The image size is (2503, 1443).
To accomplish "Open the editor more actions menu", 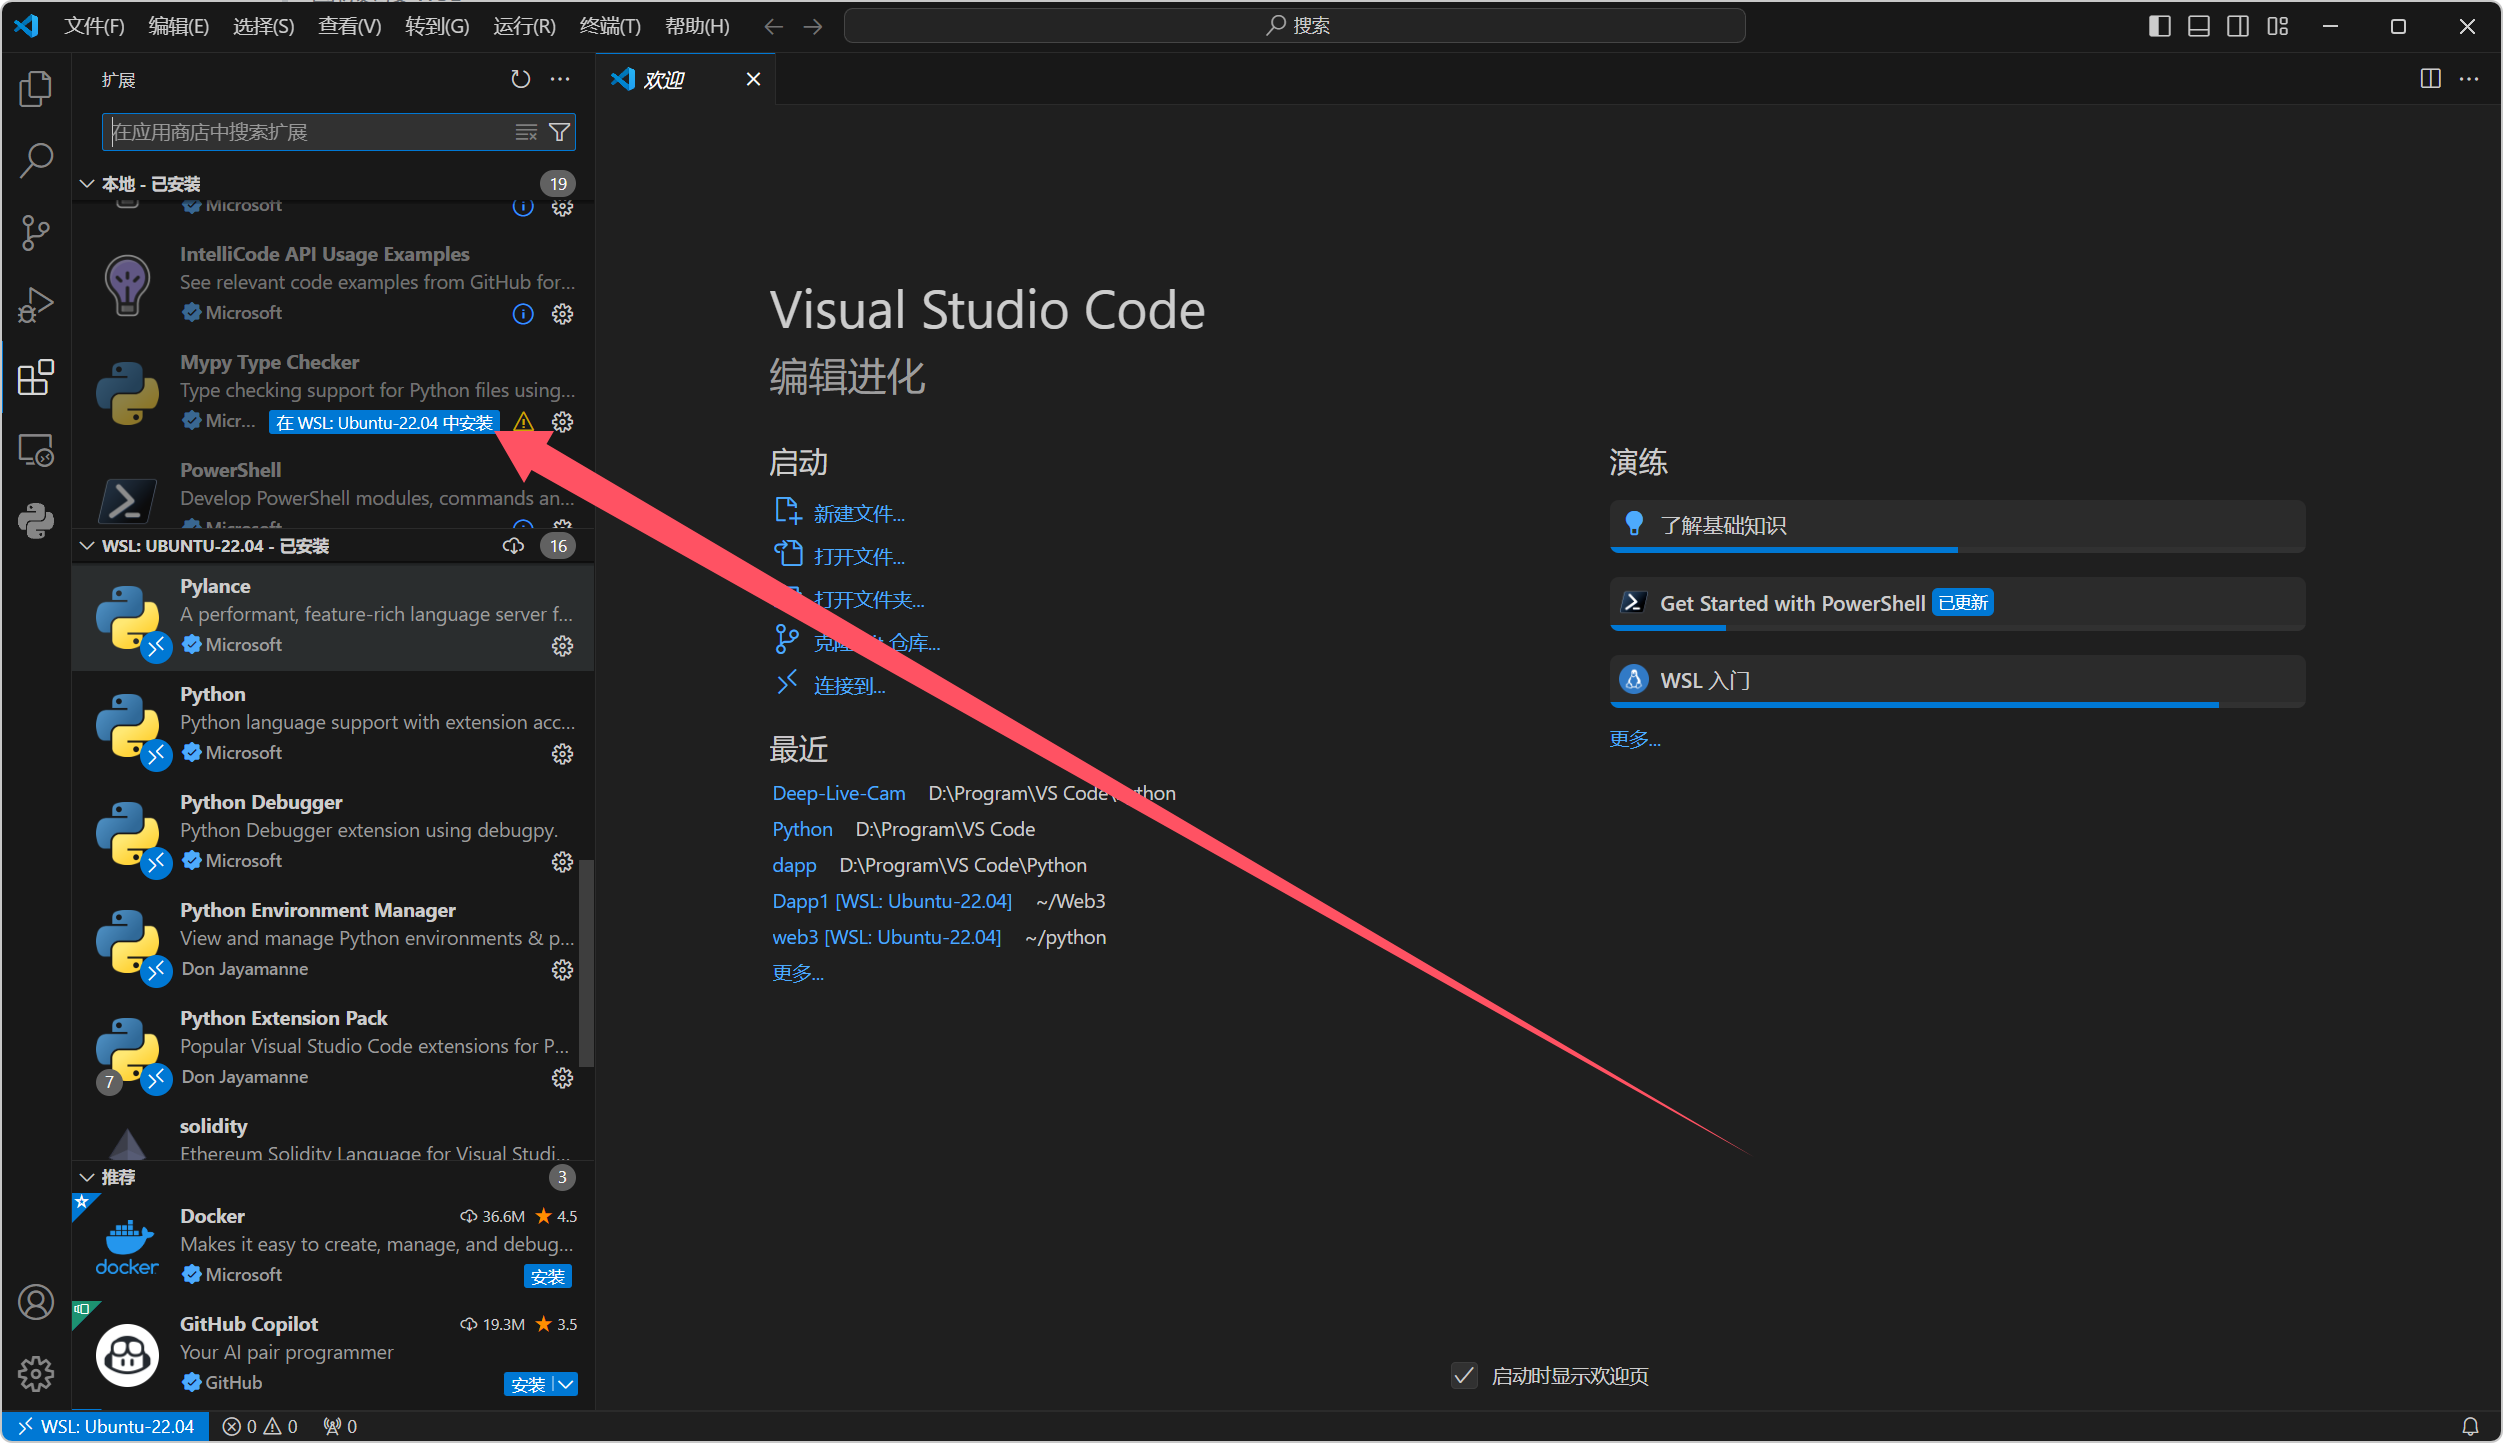I will click(2469, 79).
